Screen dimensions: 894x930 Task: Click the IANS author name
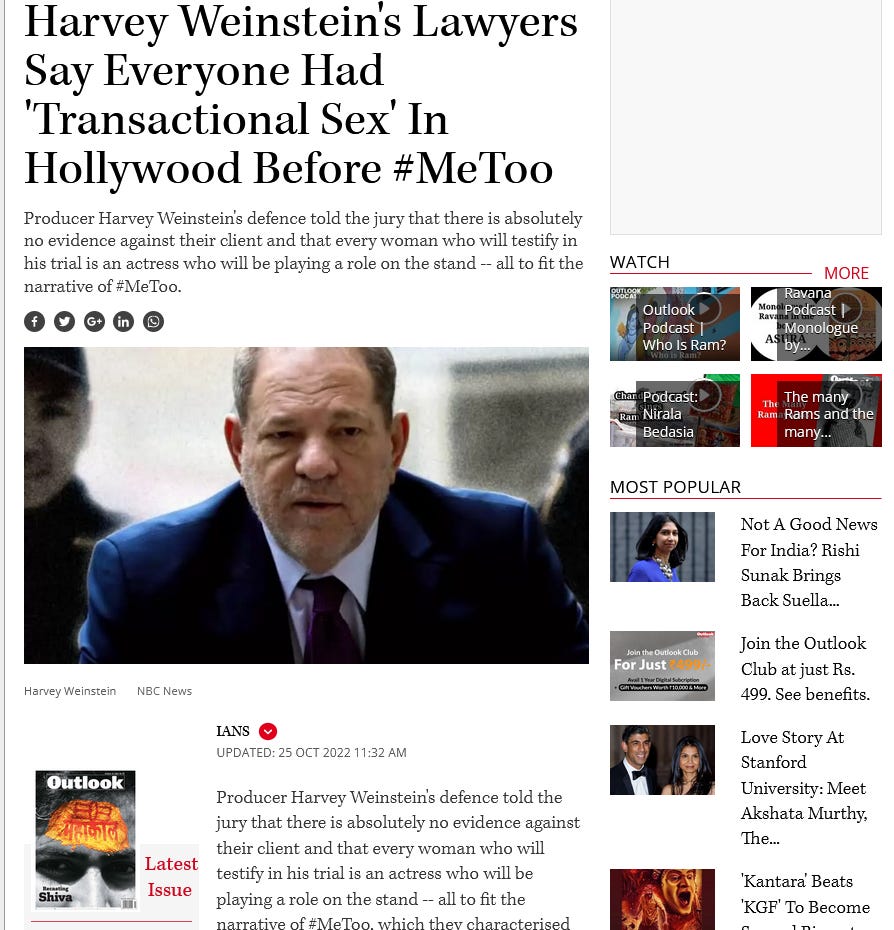coord(233,731)
